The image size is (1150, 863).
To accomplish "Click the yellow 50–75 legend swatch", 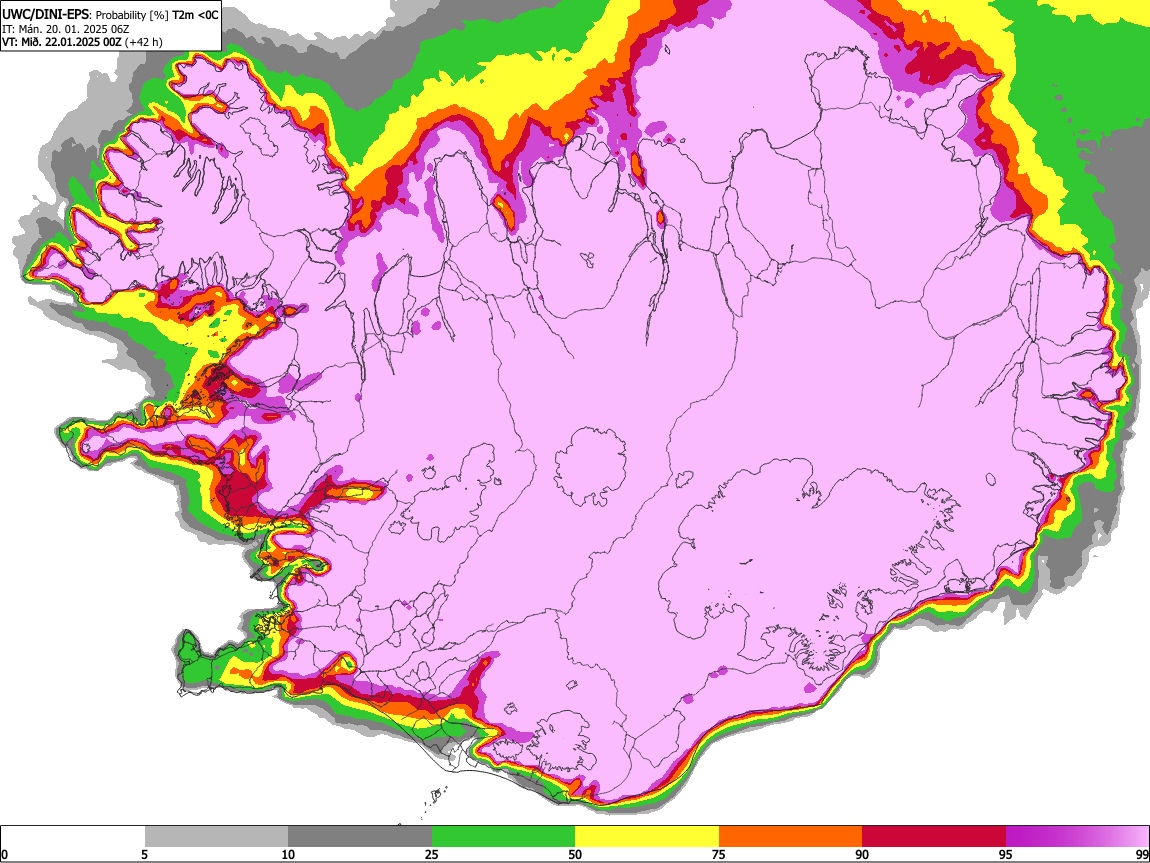I will pos(647,836).
